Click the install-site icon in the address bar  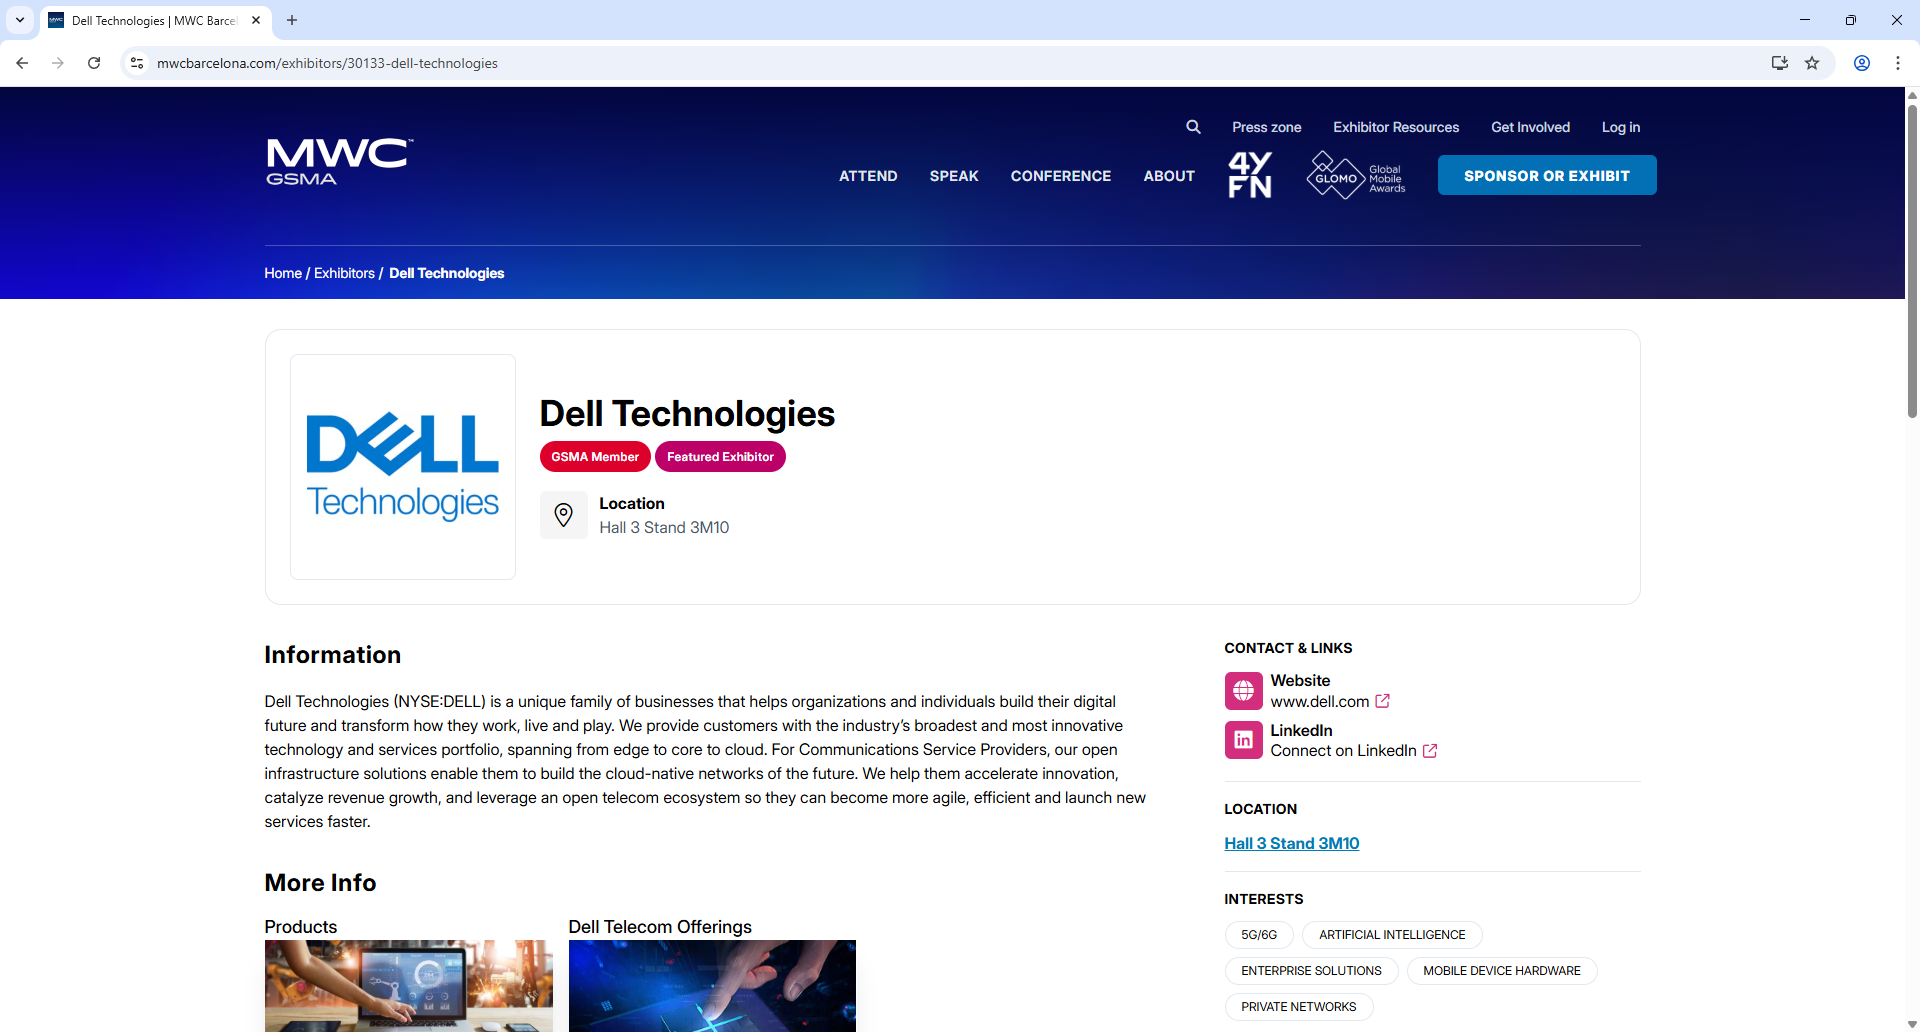pyautogui.click(x=1779, y=62)
